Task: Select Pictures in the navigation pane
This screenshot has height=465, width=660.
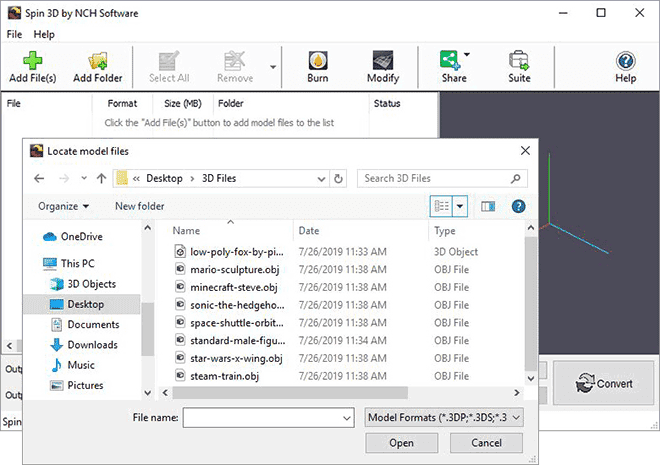Action: (77, 385)
